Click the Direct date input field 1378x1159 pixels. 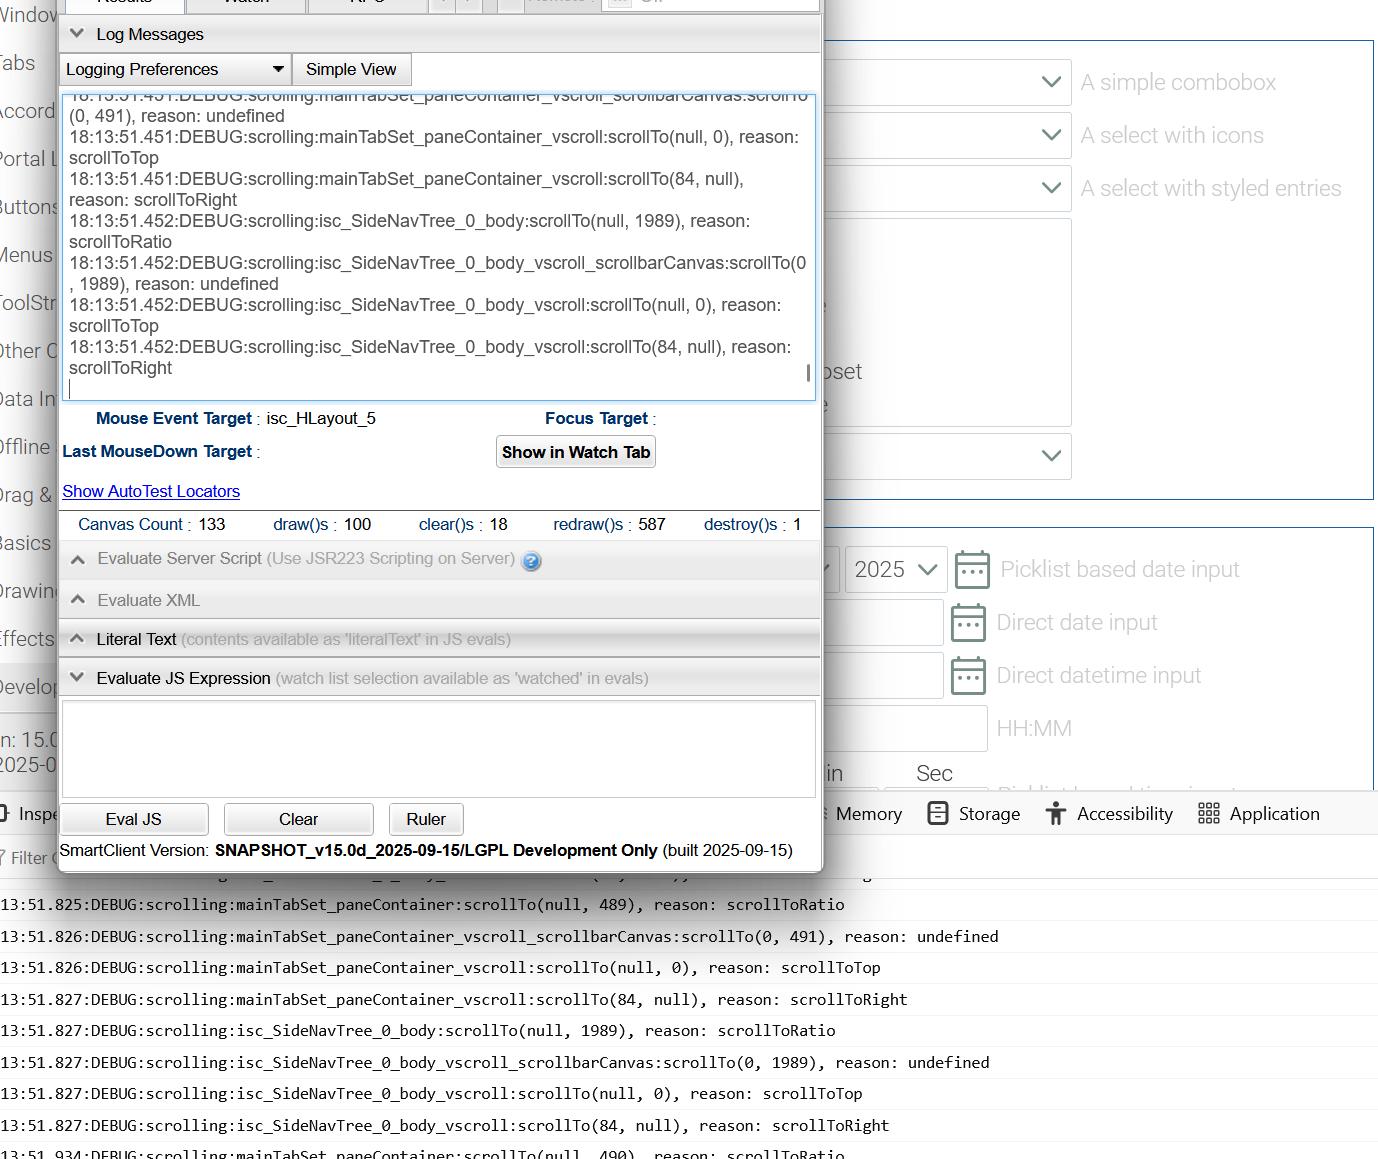coord(883,623)
